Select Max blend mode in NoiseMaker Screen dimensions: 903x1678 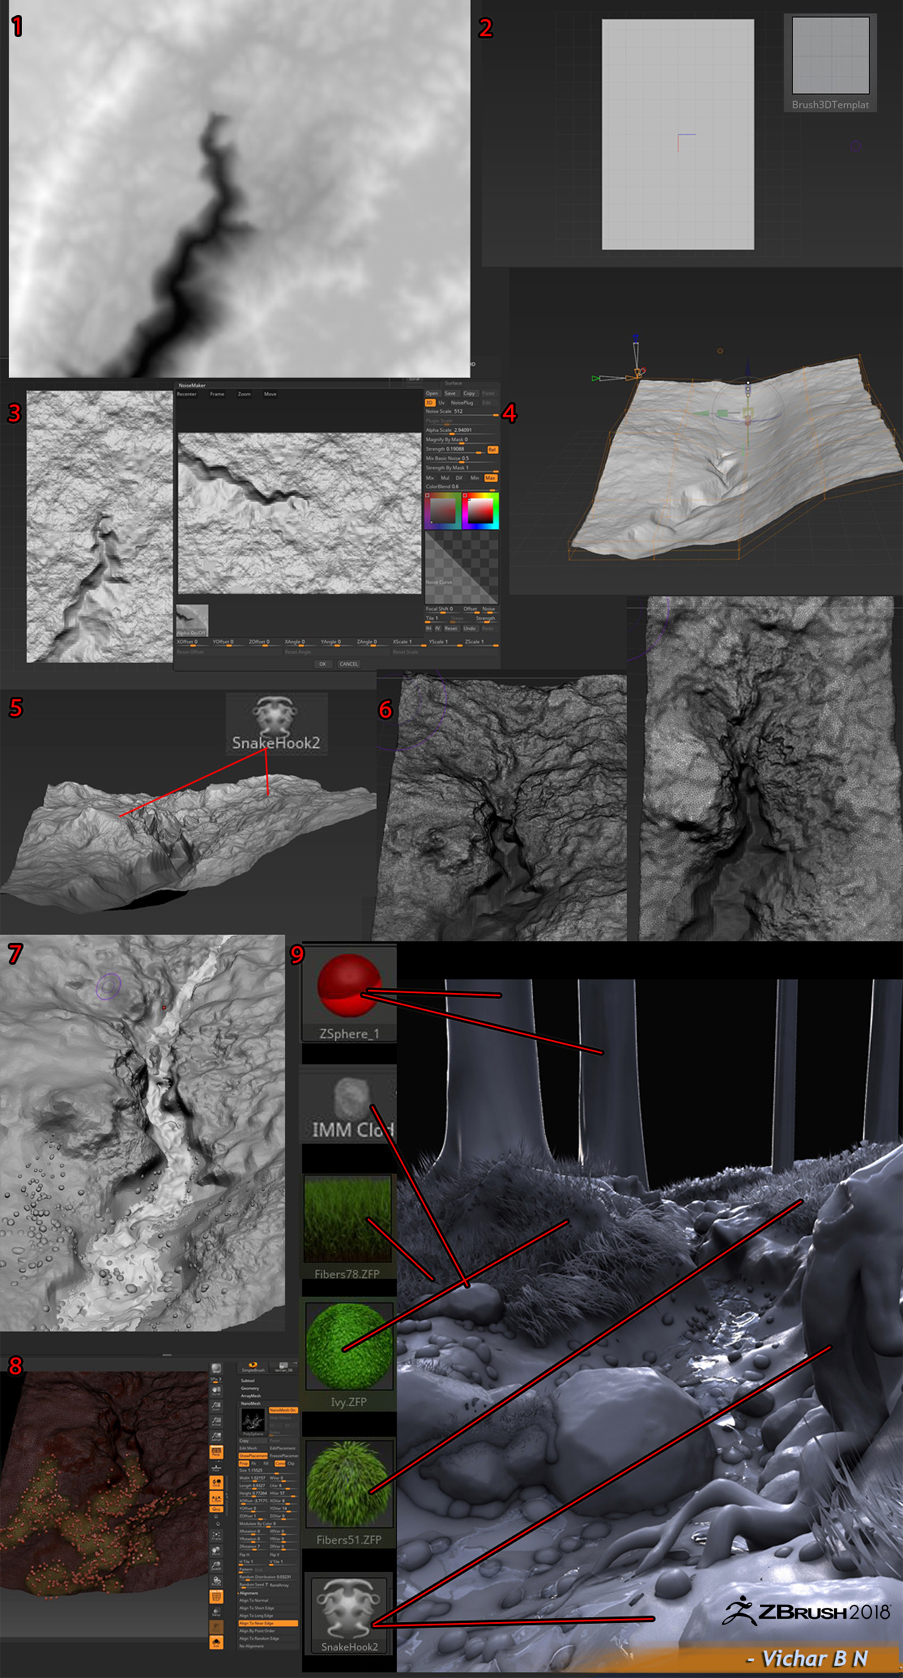pyautogui.click(x=490, y=478)
